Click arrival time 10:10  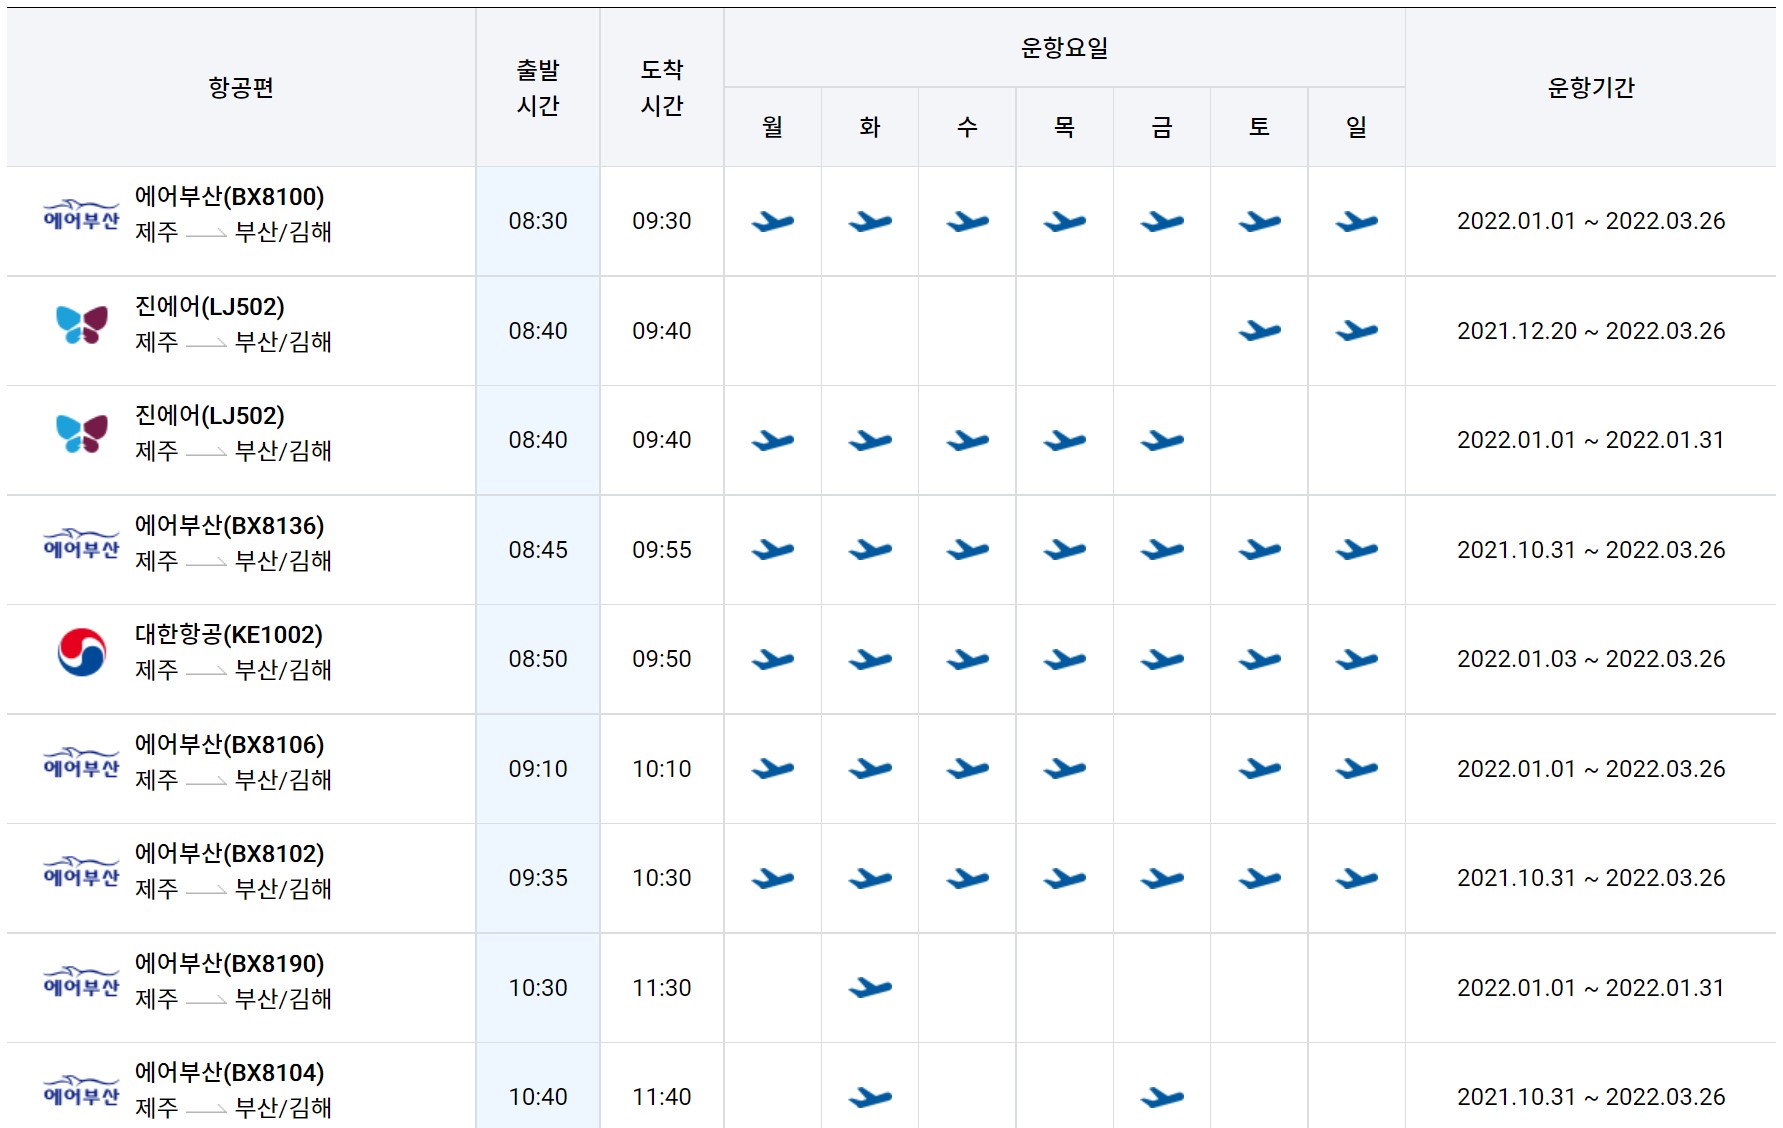[662, 769]
